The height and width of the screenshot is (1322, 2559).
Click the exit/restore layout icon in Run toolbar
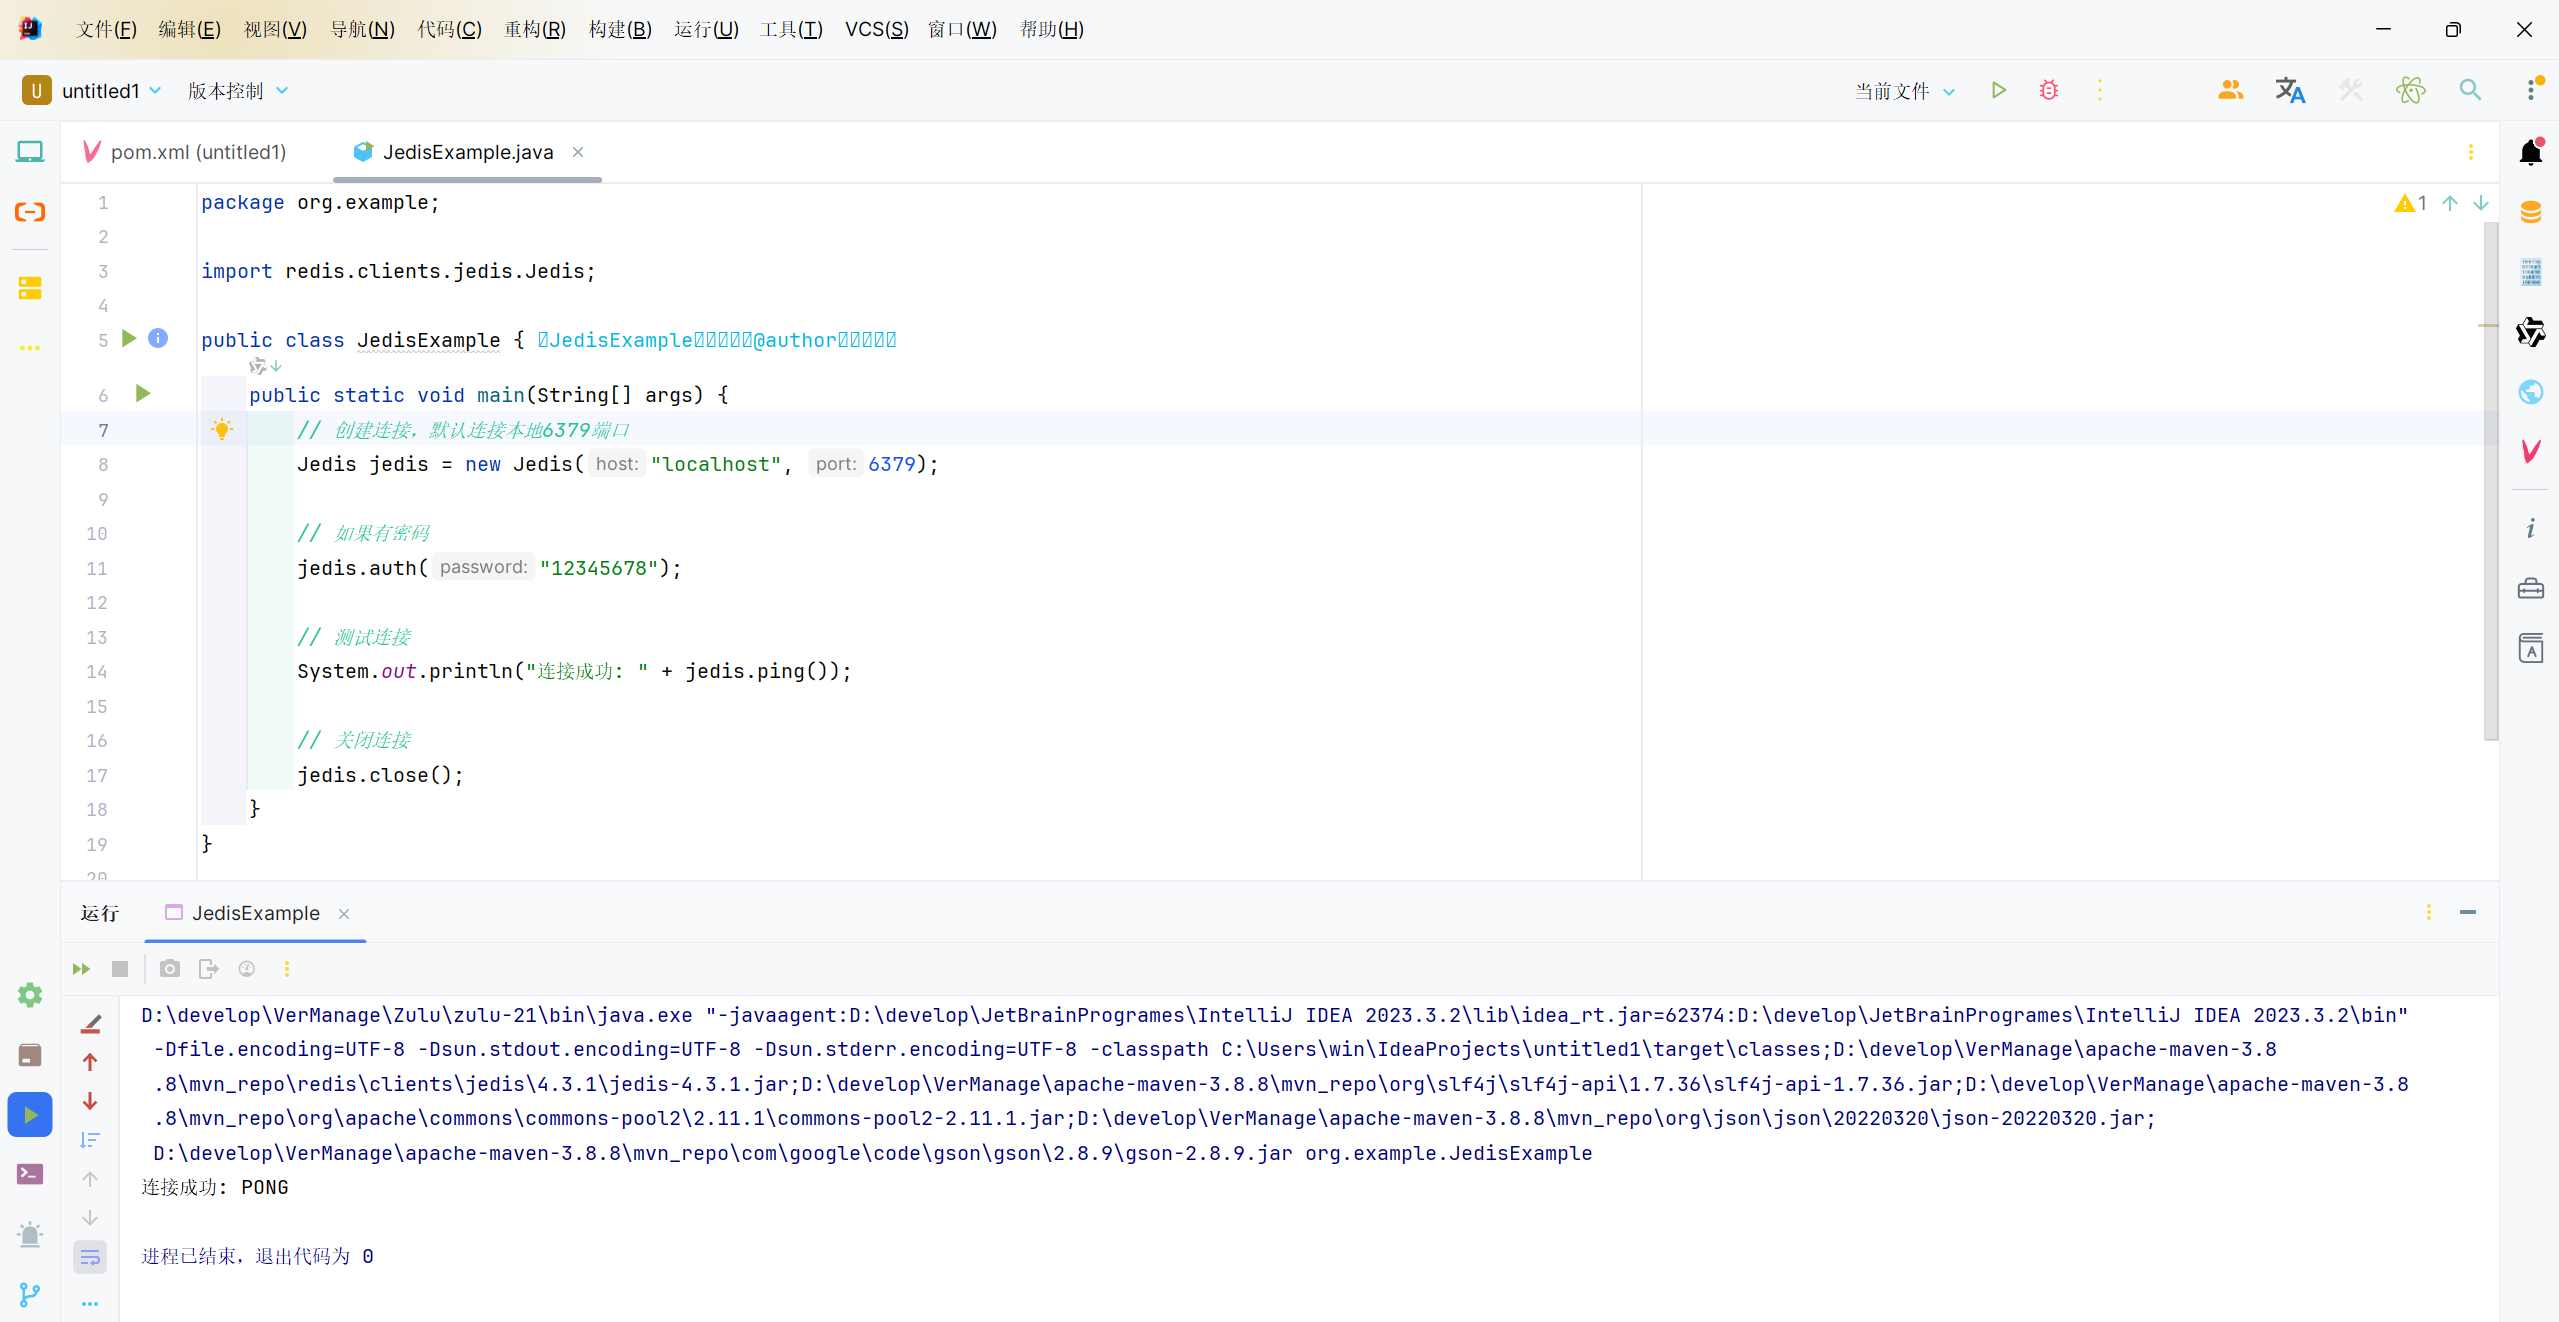pos(208,969)
